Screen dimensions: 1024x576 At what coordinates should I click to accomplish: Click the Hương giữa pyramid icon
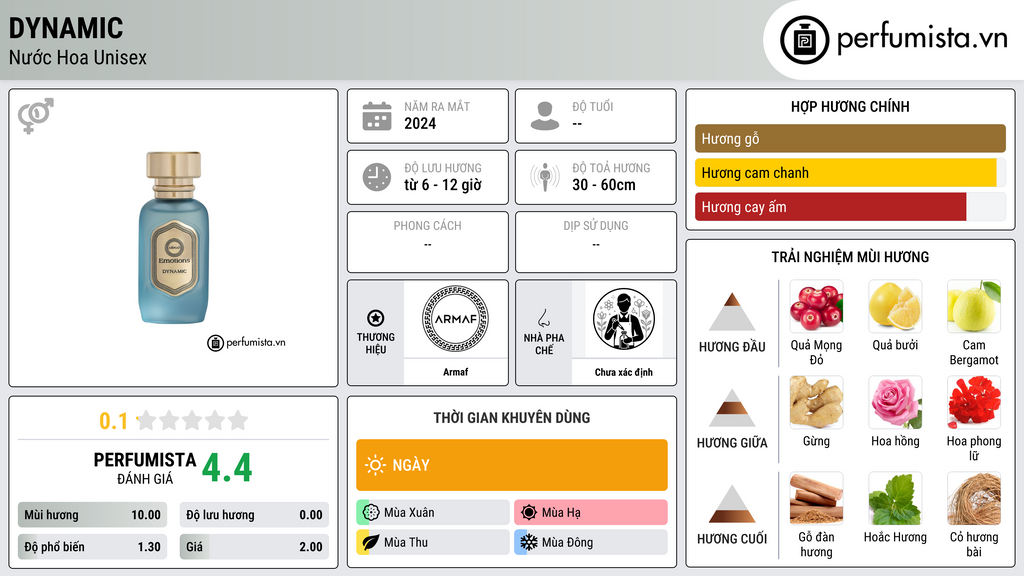732,408
